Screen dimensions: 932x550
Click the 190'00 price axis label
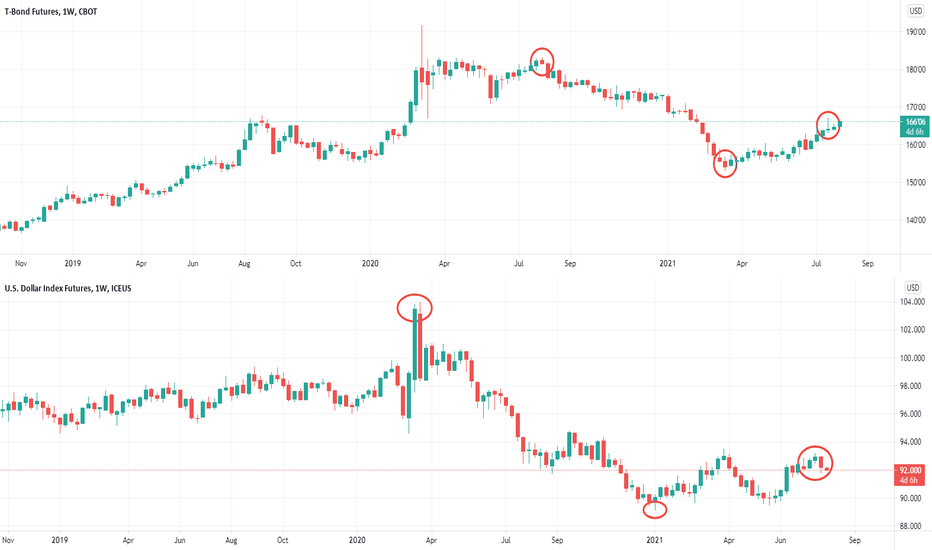point(915,32)
